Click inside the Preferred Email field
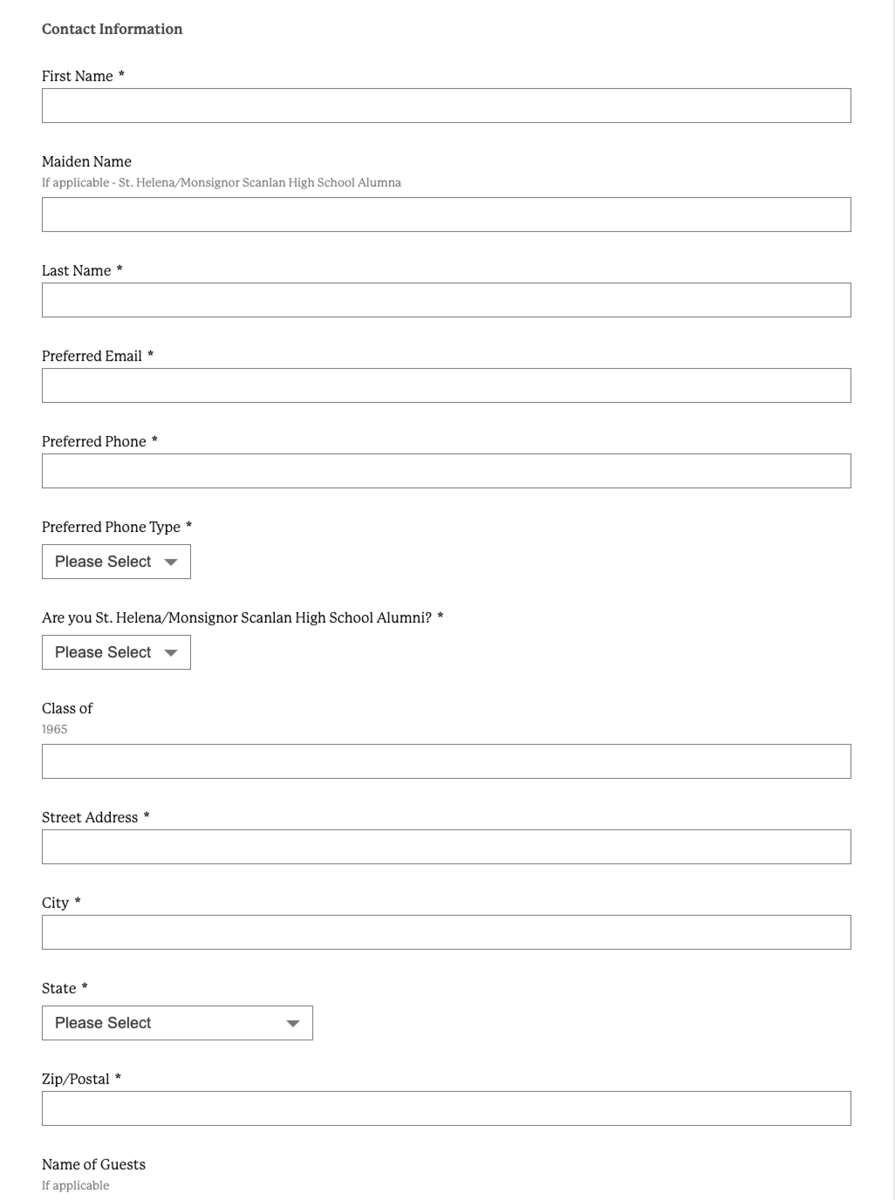Image resolution: width=895 pixels, height=1200 pixels. coord(446,385)
